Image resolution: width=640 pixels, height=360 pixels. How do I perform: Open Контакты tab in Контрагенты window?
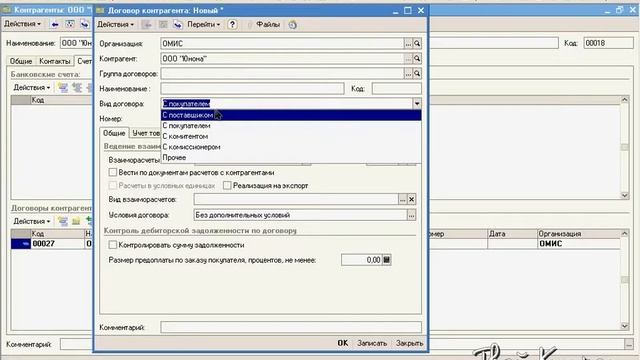click(x=55, y=61)
